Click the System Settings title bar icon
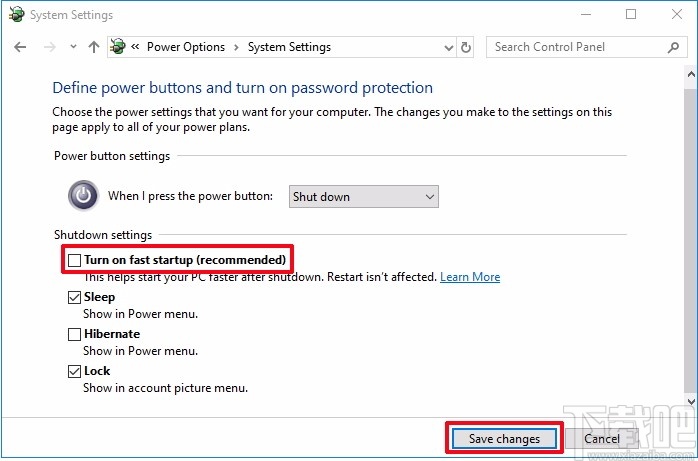The height and width of the screenshot is (461, 698). (x=14, y=15)
